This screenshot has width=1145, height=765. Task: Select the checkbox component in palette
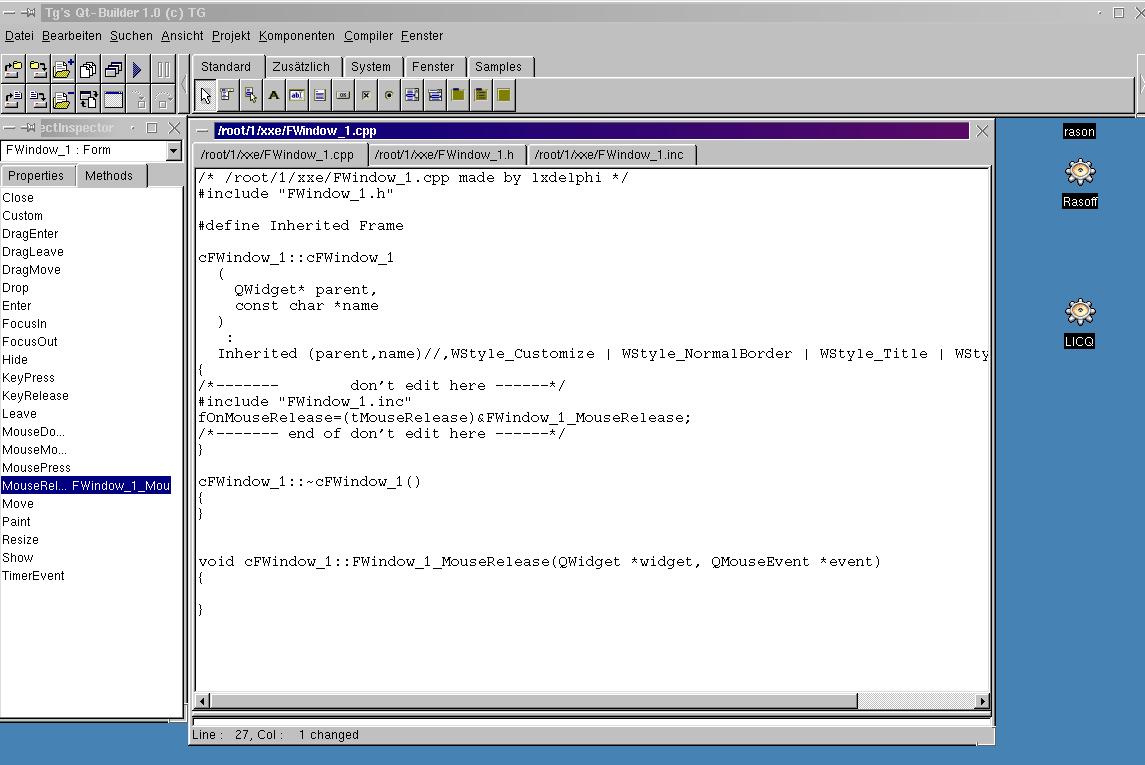(366, 95)
